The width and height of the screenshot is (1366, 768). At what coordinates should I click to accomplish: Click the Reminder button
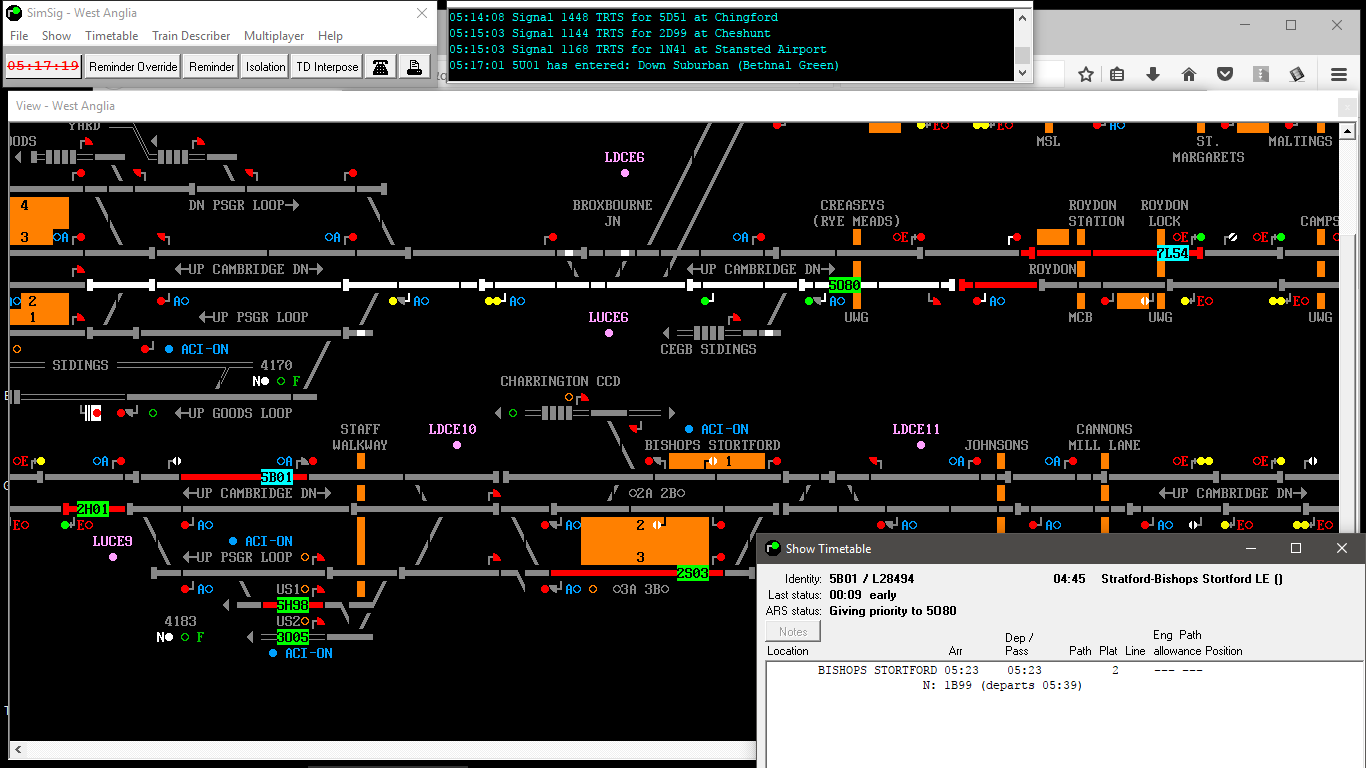(211, 67)
